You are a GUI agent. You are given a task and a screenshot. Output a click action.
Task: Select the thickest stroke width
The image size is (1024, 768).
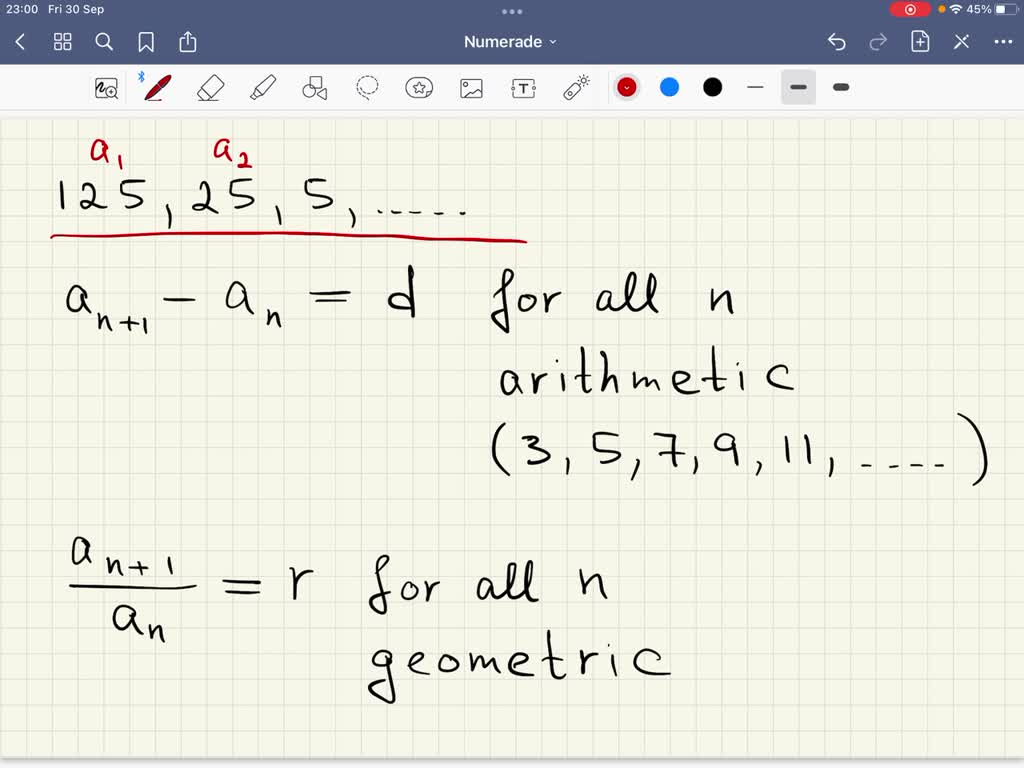point(841,88)
